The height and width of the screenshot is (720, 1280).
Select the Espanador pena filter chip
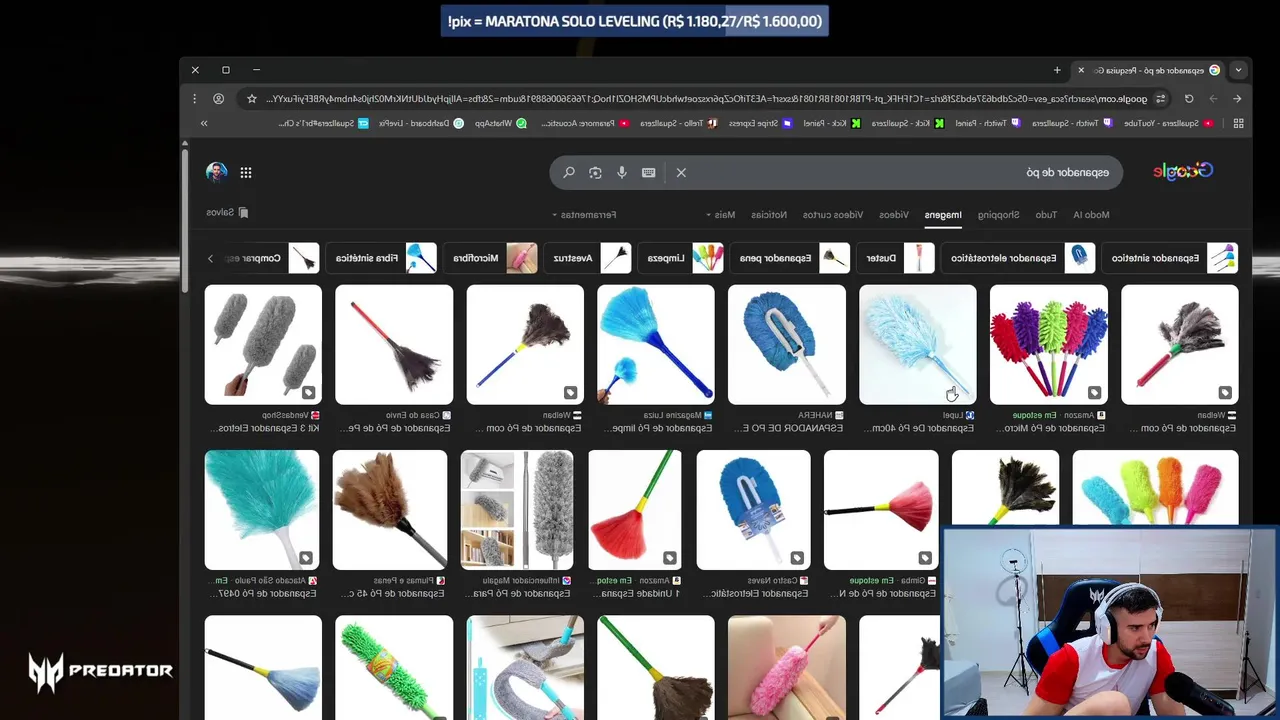point(790,258)
